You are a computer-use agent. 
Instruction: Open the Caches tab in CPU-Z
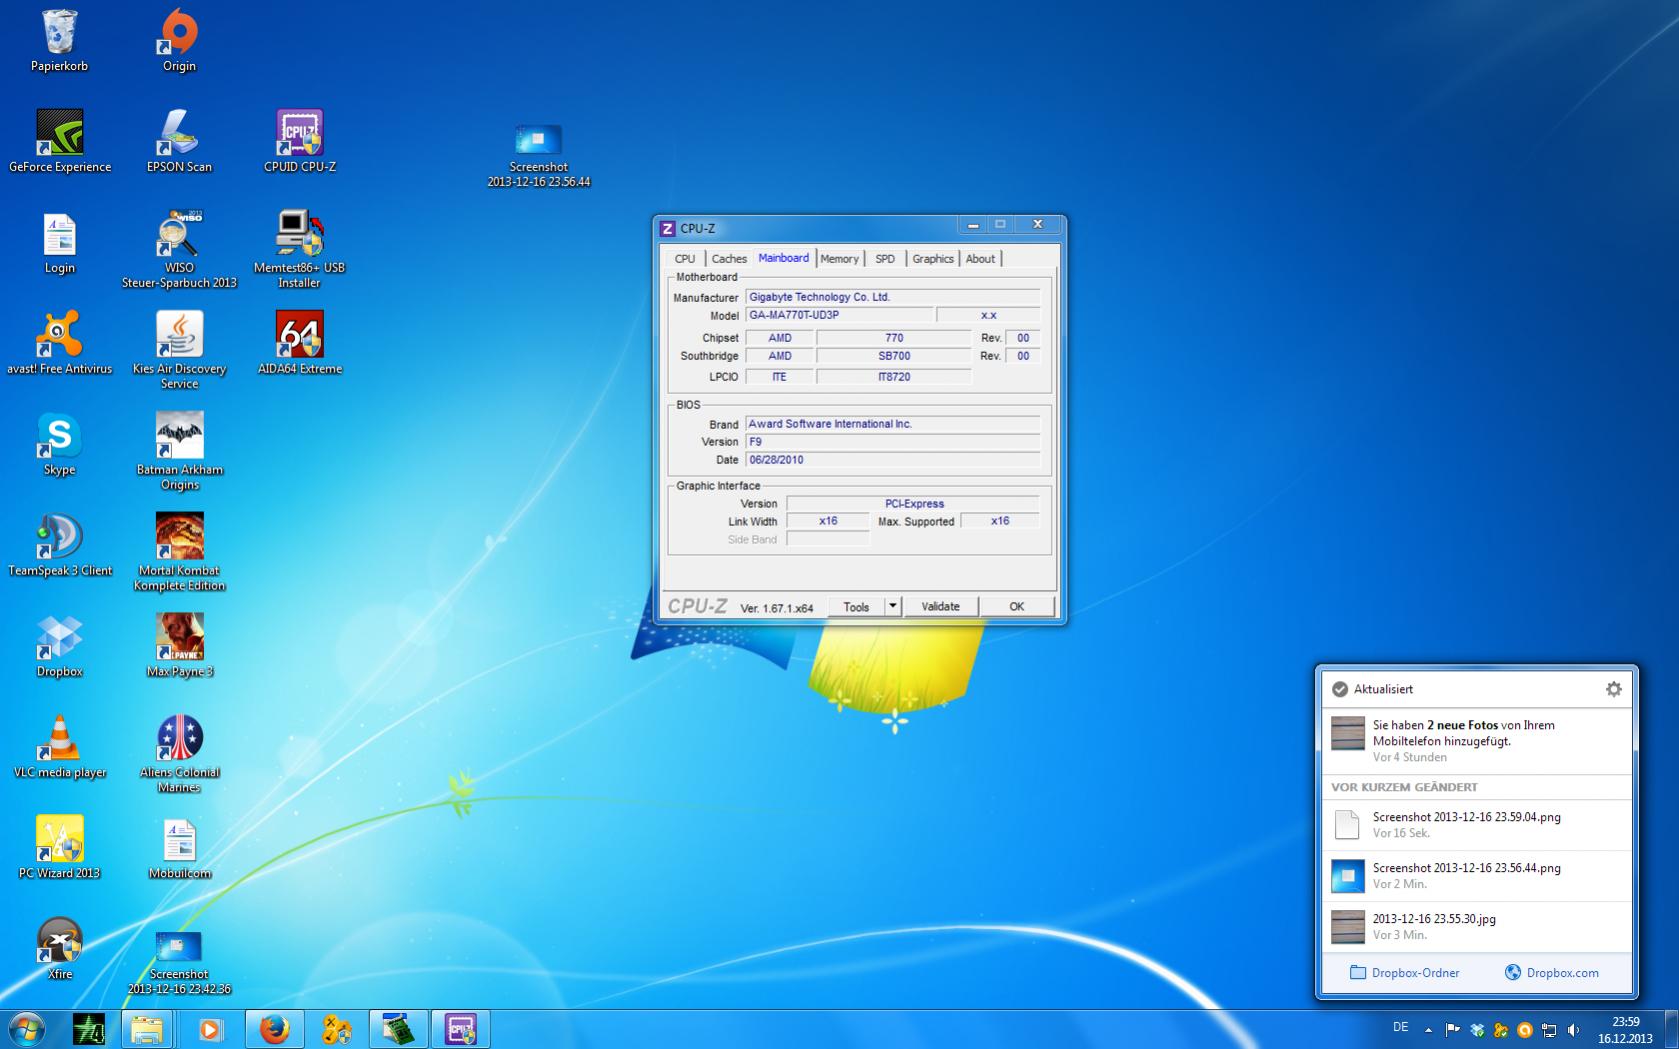point(729,259)
